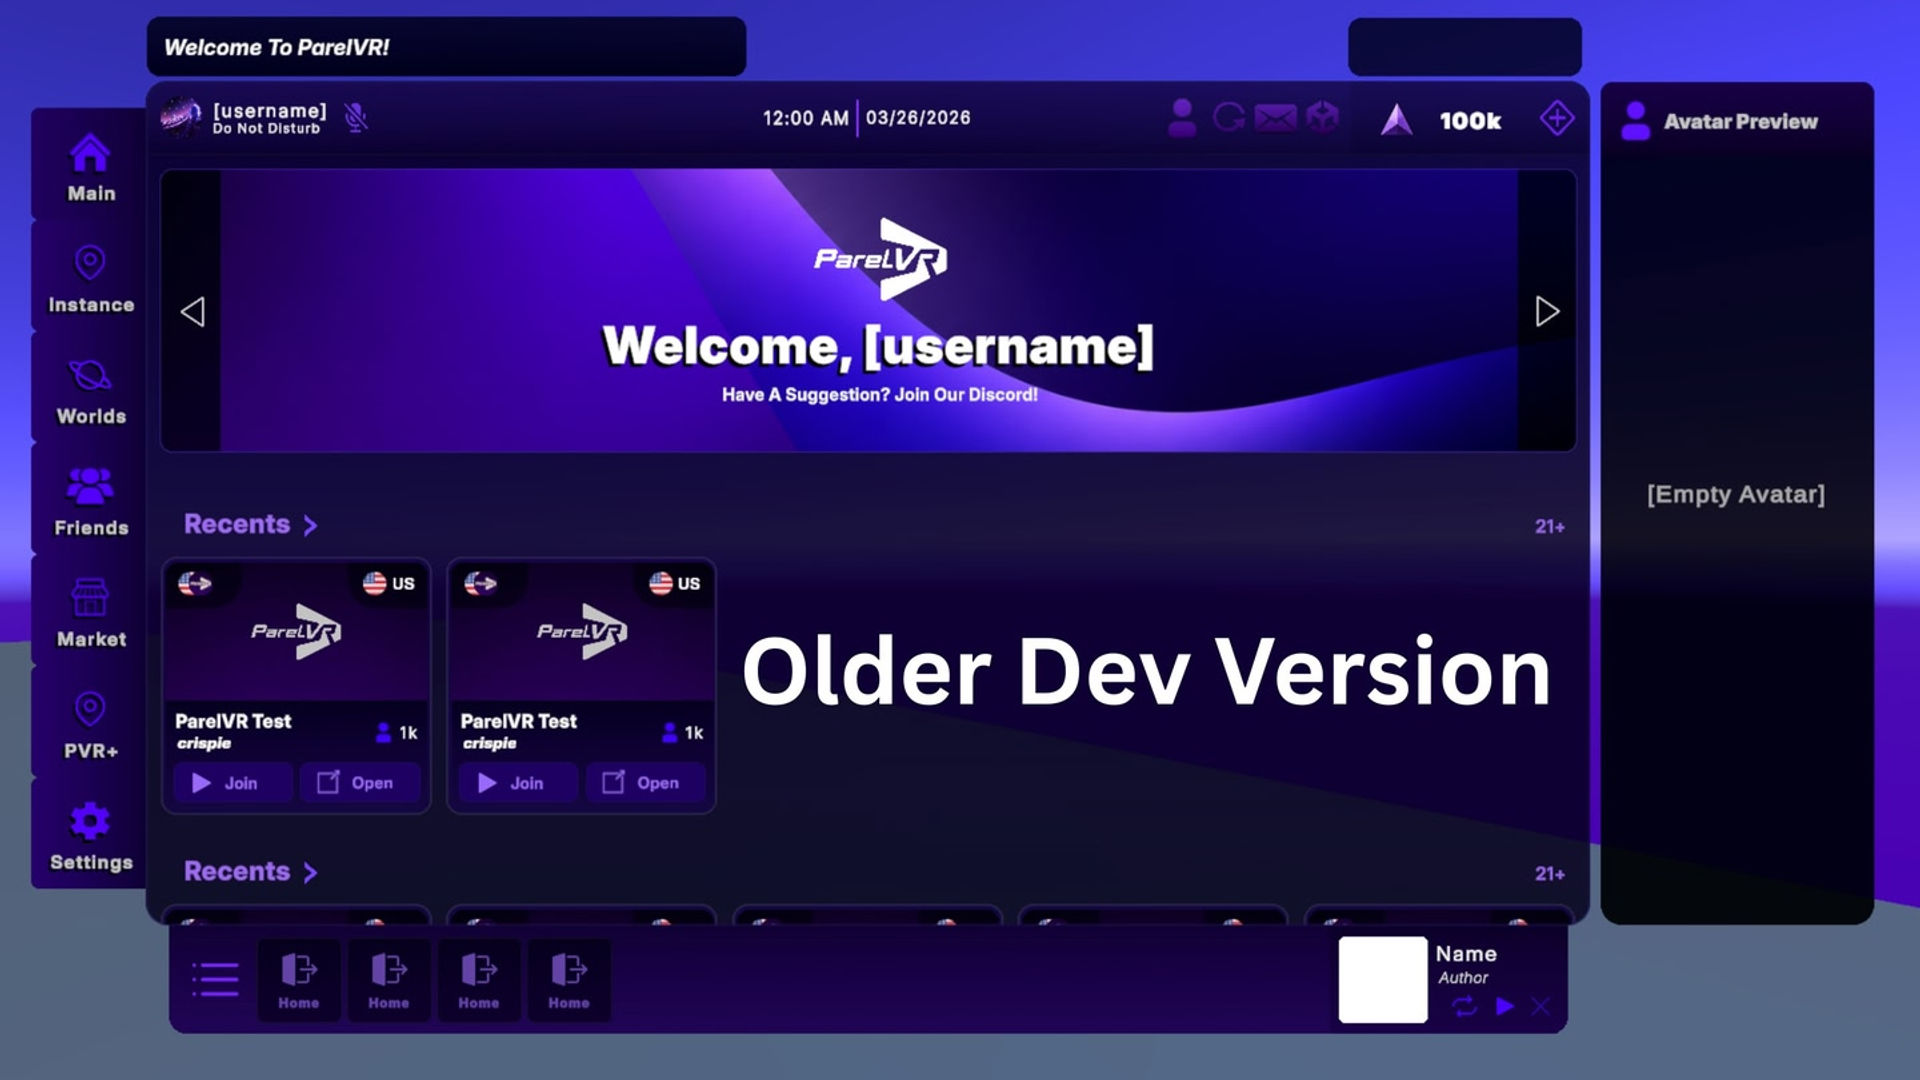The width and height of the screenshot is (1920, 1080).
Task: Click the 03/26/2026 date display
Action: (918, 118)
